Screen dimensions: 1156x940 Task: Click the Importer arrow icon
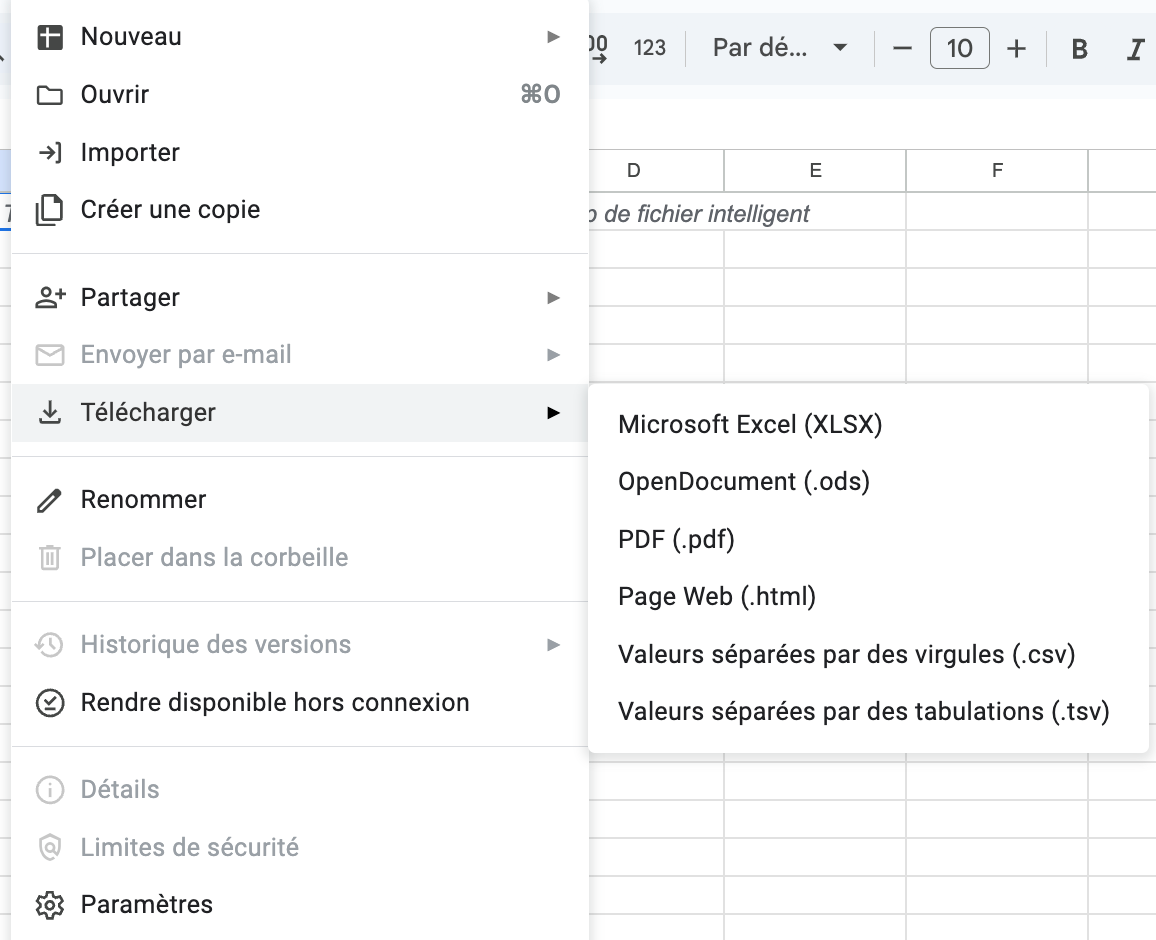coord(48,152)
